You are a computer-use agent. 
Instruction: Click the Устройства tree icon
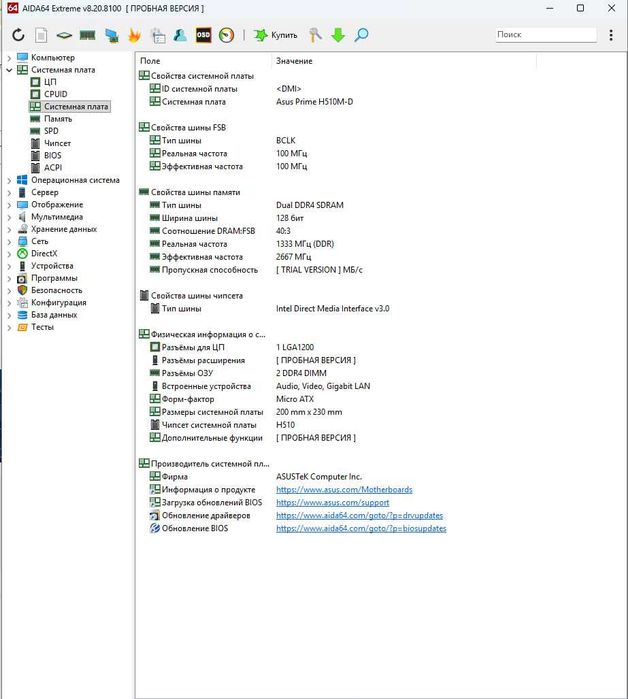22,266
